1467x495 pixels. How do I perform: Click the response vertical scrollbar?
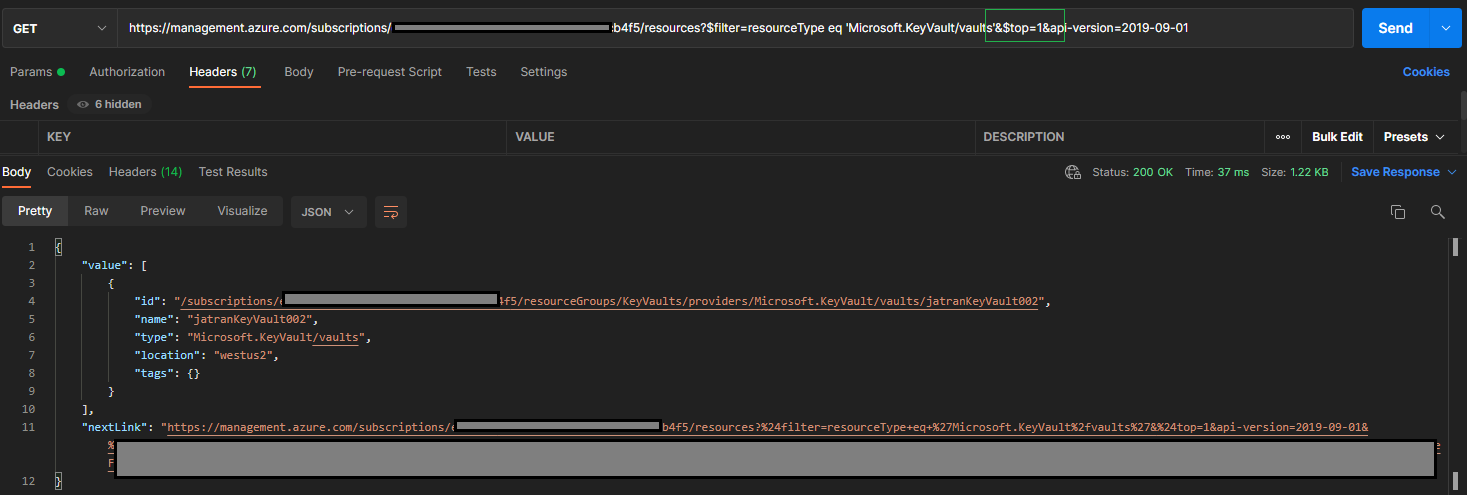pyautogui.click(x=1455, y=247)
